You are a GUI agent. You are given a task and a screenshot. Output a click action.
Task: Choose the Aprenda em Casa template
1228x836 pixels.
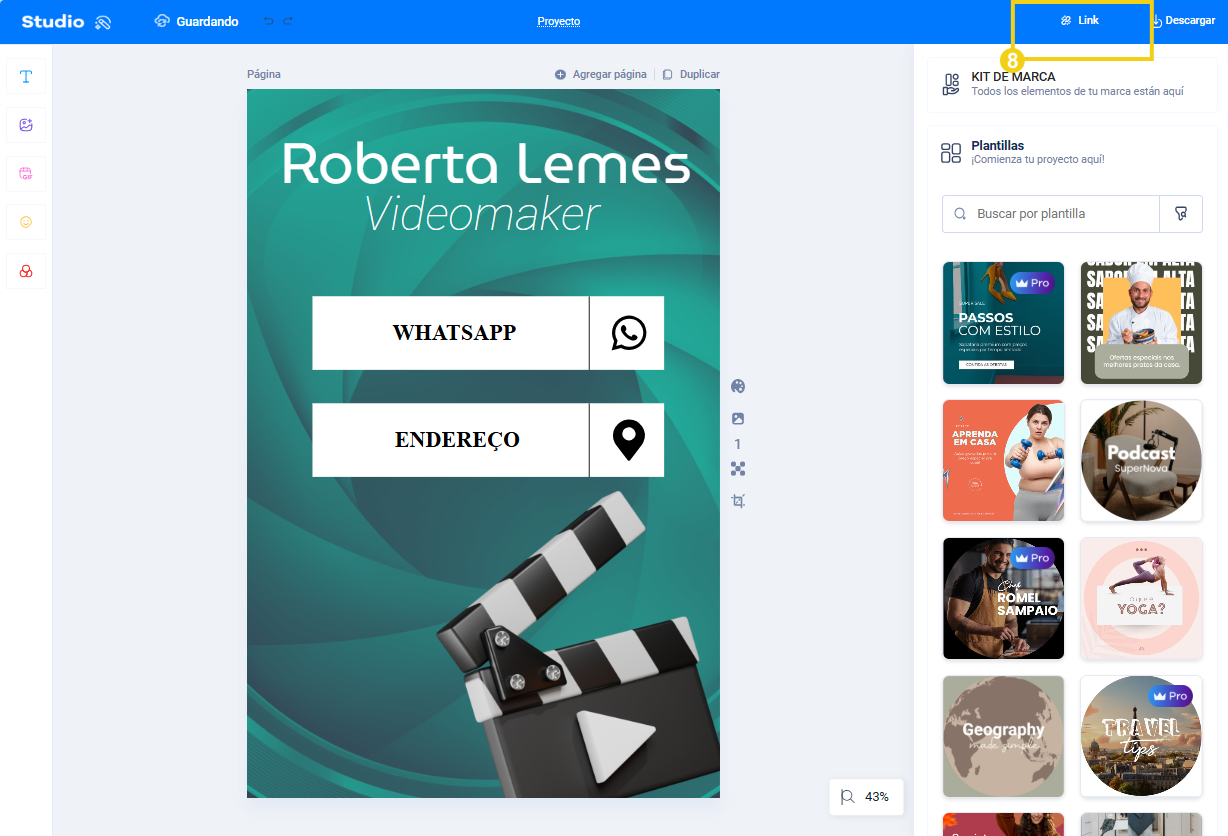click(1003, 461)
